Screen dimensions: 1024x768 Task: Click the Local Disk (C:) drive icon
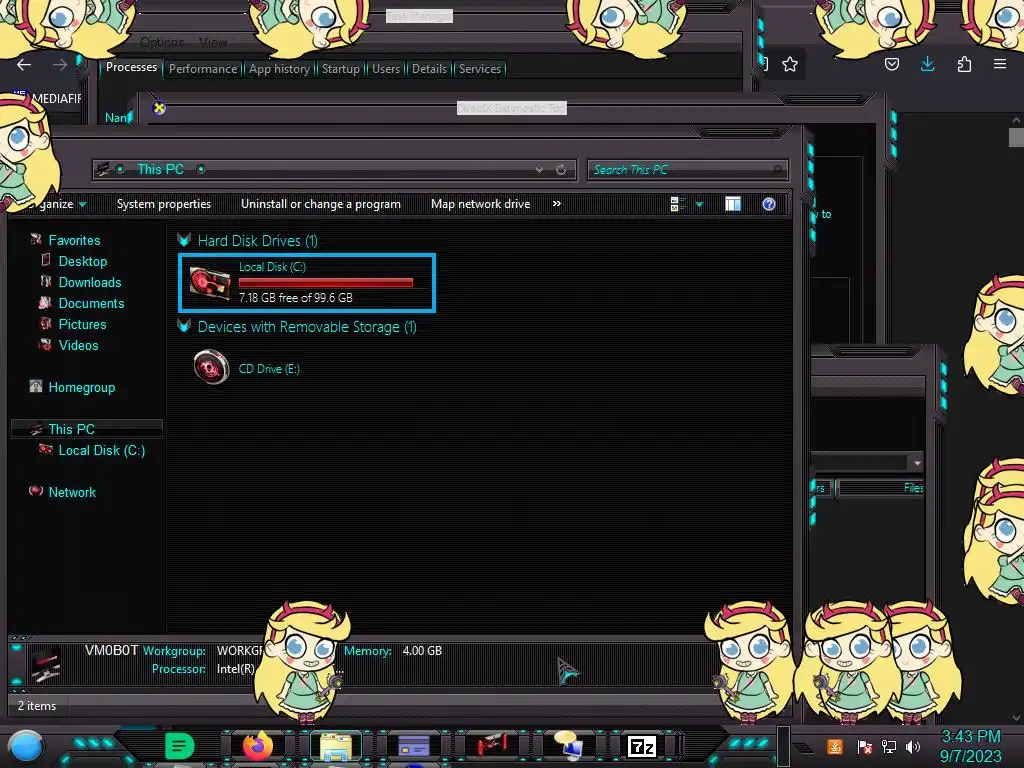(210, 283)
